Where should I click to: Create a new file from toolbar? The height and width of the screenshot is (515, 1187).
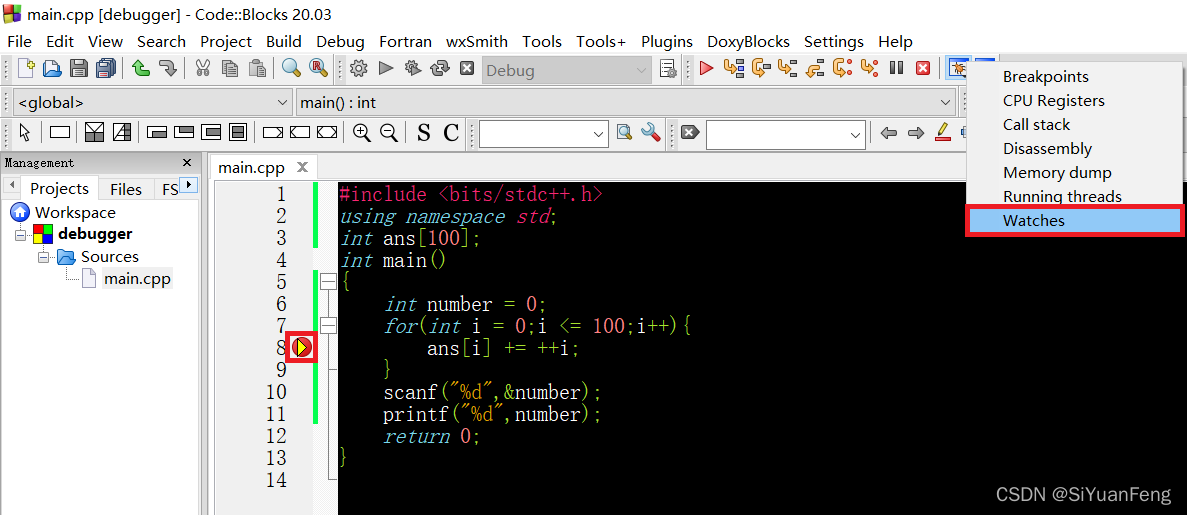tap(26, 69)
